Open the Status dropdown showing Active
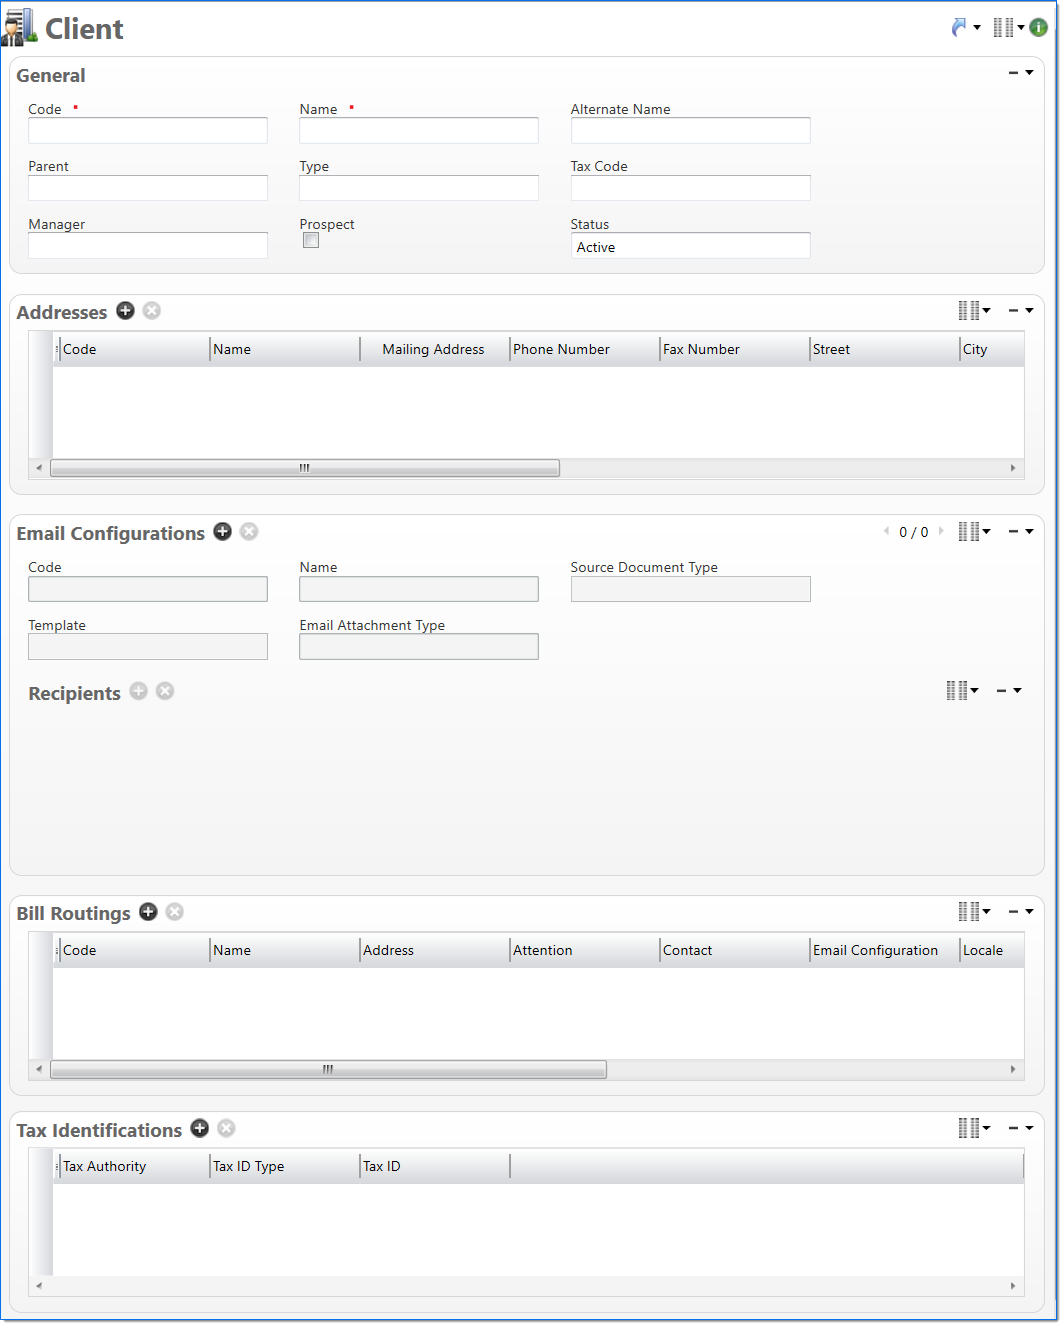Screen dimensions: 1063x1326 [690, 247]
